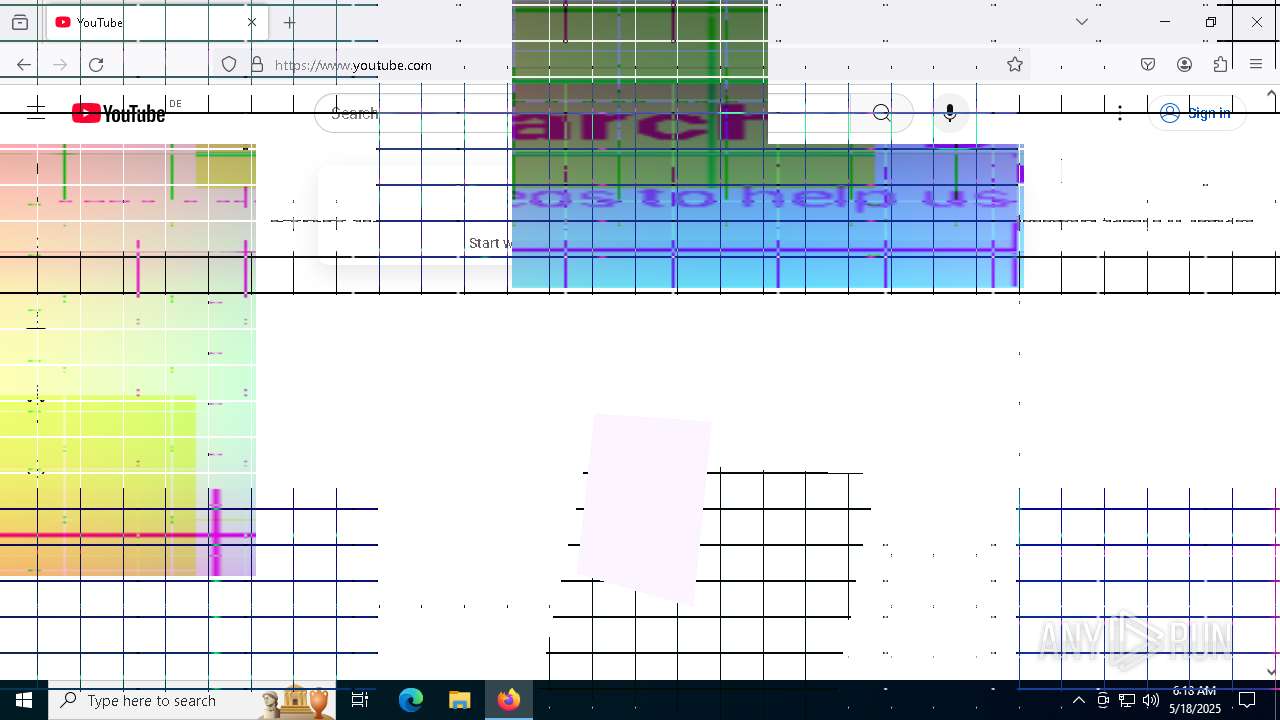Launch Microsoft Edge from taskbar

(411, 701)
